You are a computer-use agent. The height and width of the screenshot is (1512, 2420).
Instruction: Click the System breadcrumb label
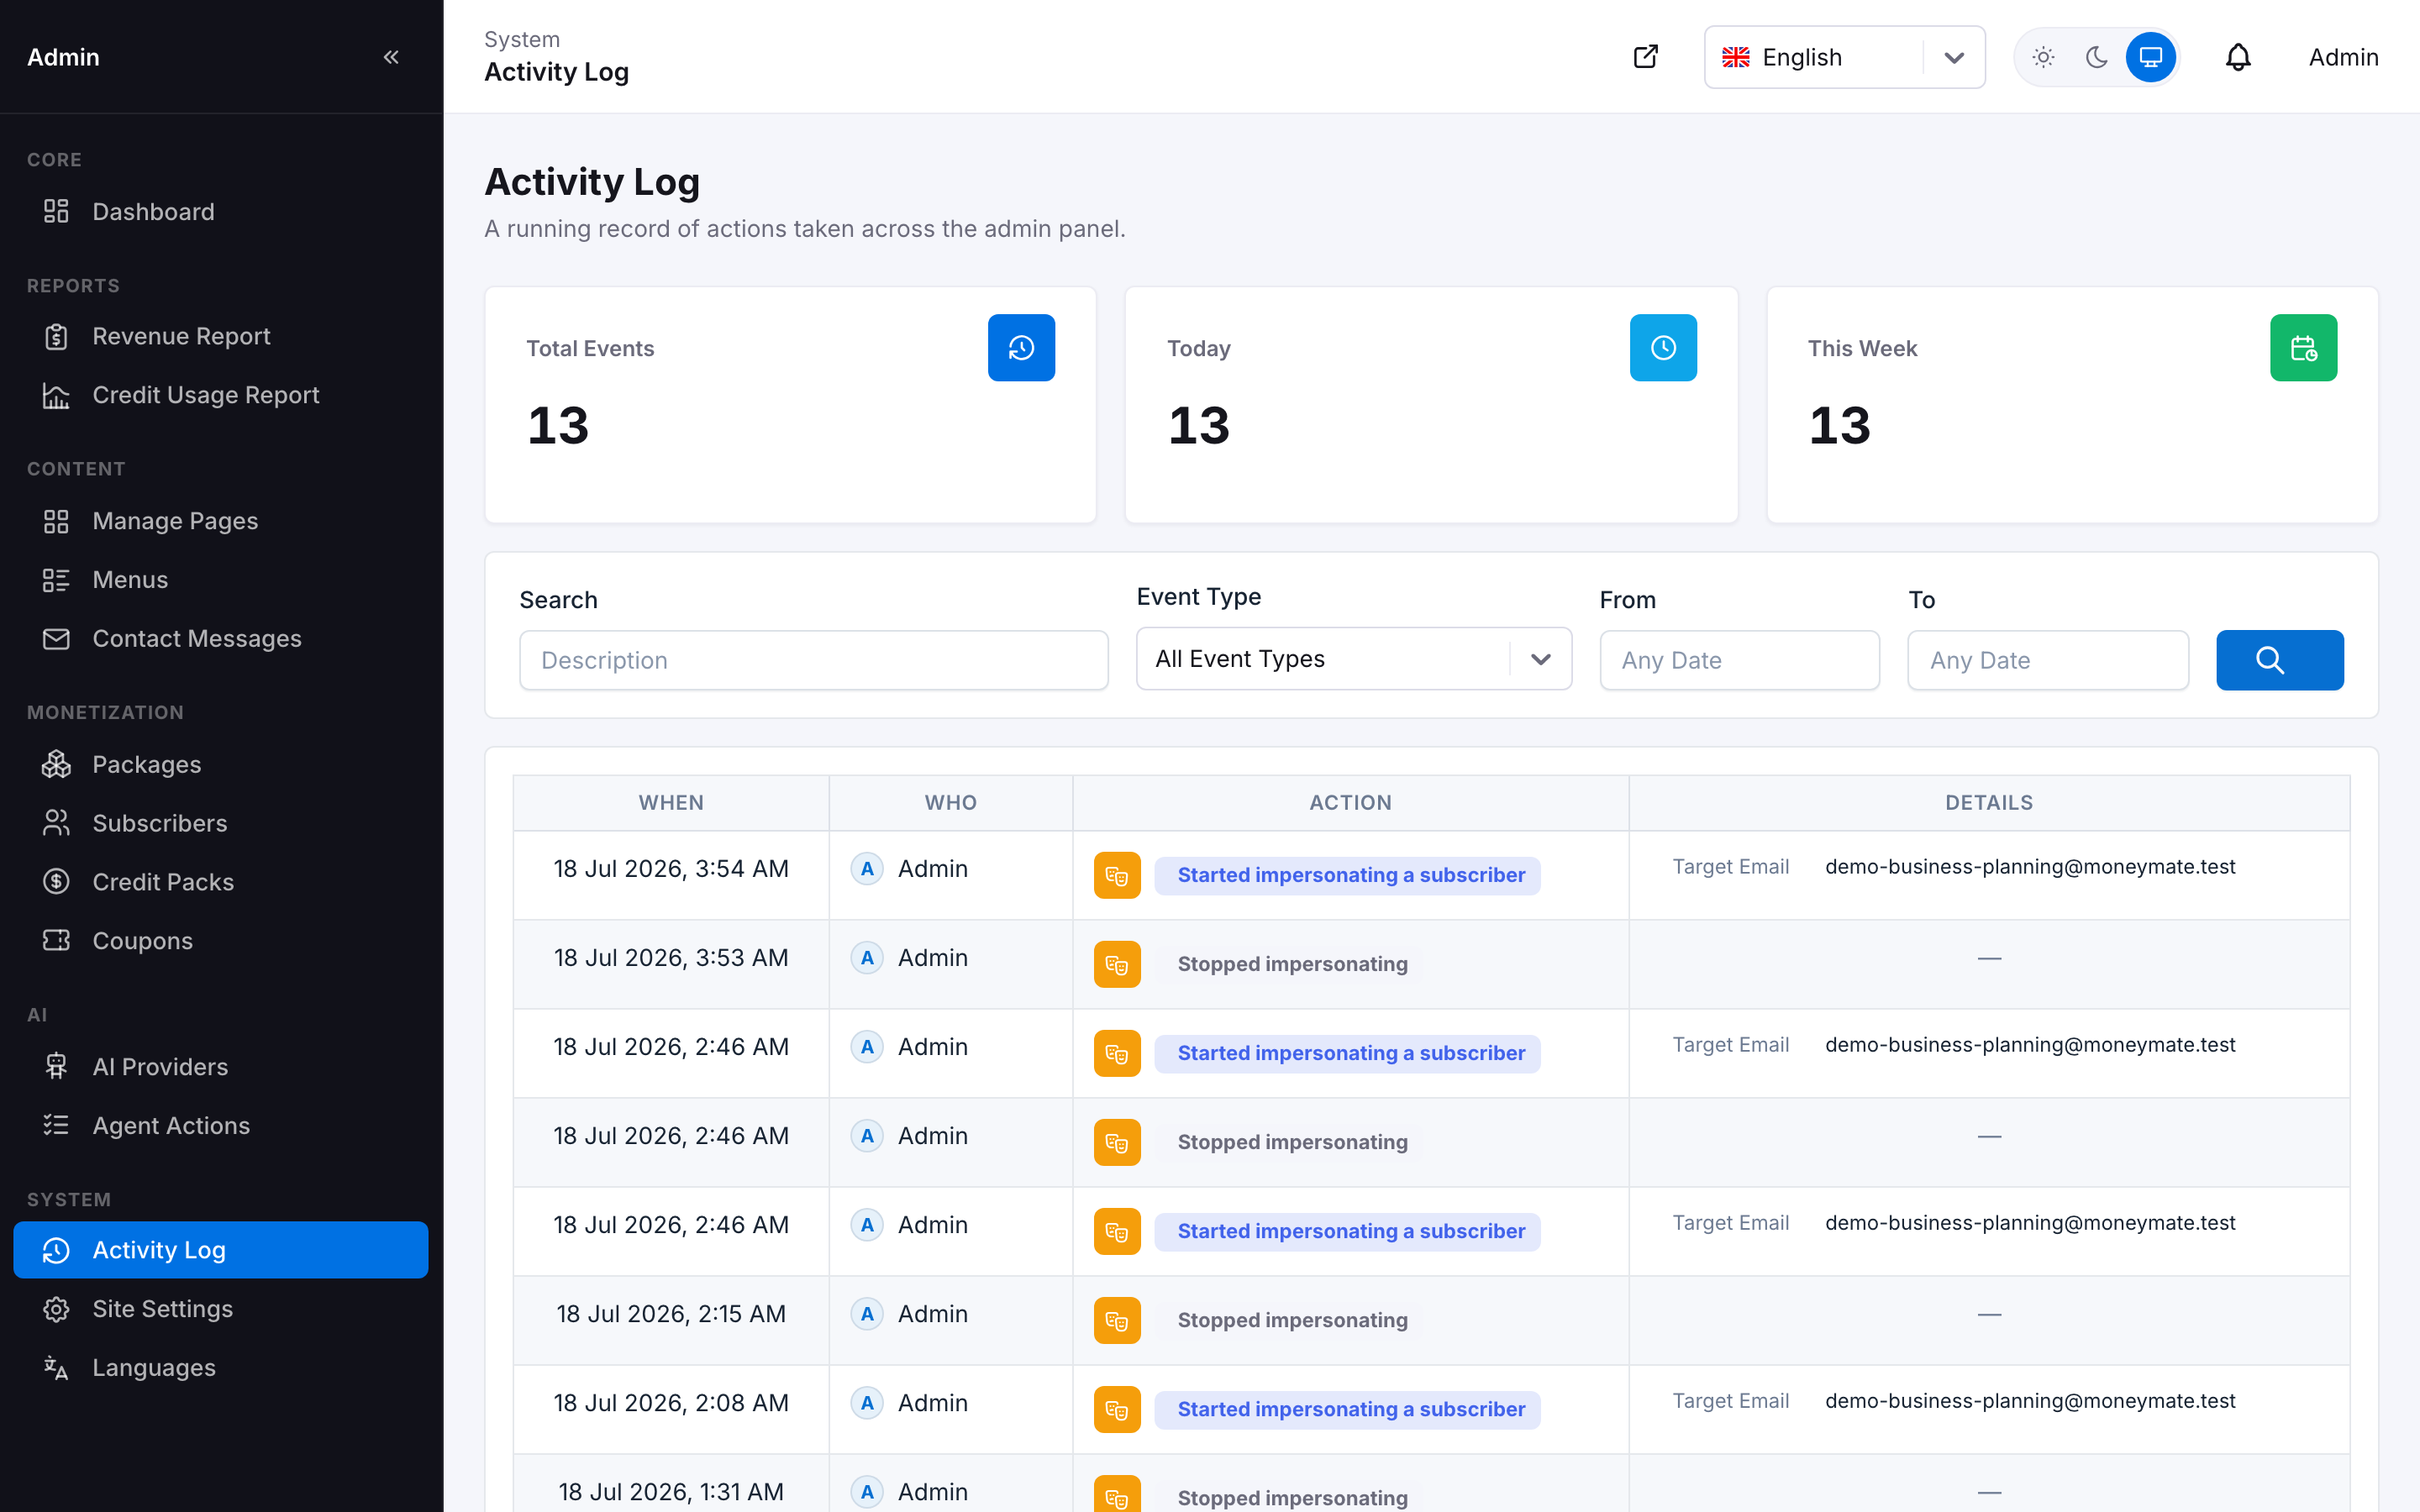click(x=521, y=39)
